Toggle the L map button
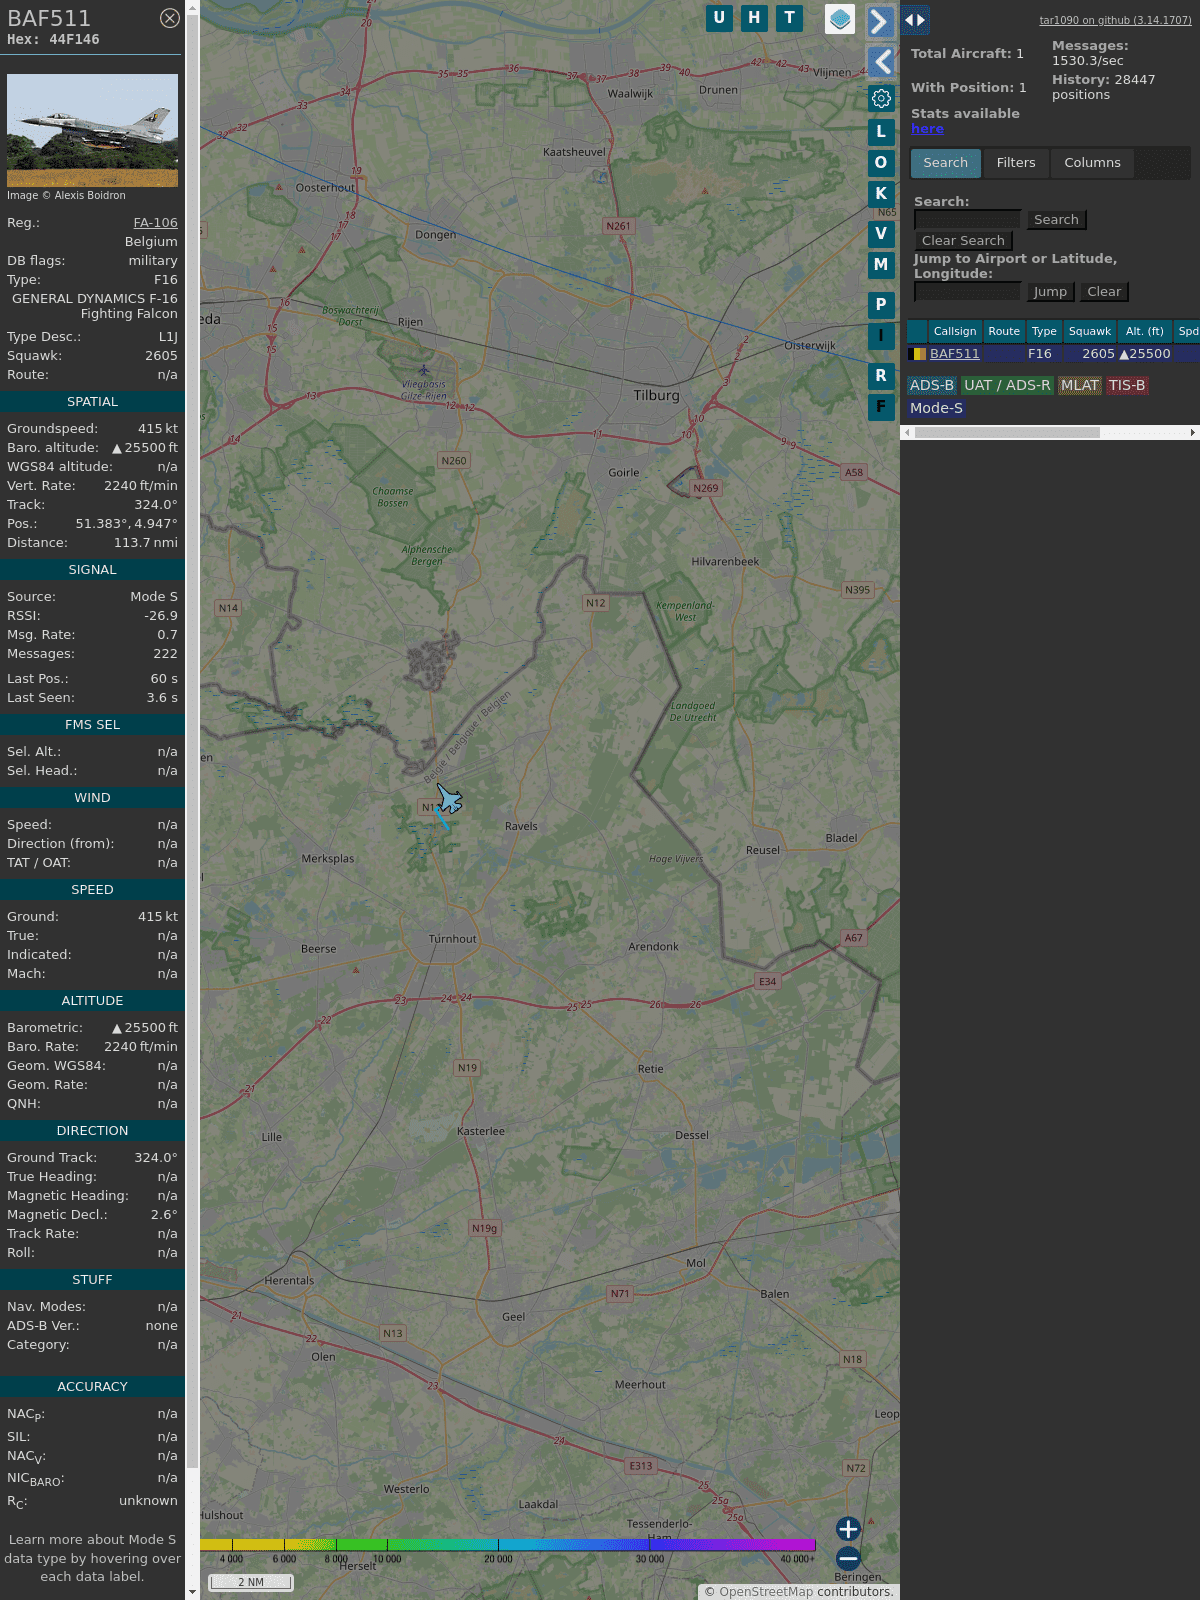Viewport: 1200px width, 1600px height. click(x=881, y=131)
